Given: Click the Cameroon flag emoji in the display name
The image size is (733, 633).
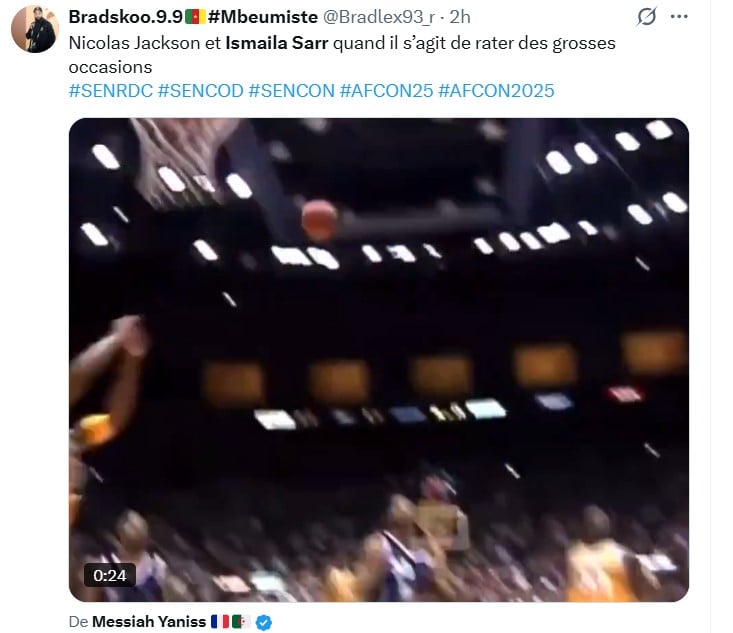Looking at the screenshot, I should pyautogui.click(x=195, y=17).
